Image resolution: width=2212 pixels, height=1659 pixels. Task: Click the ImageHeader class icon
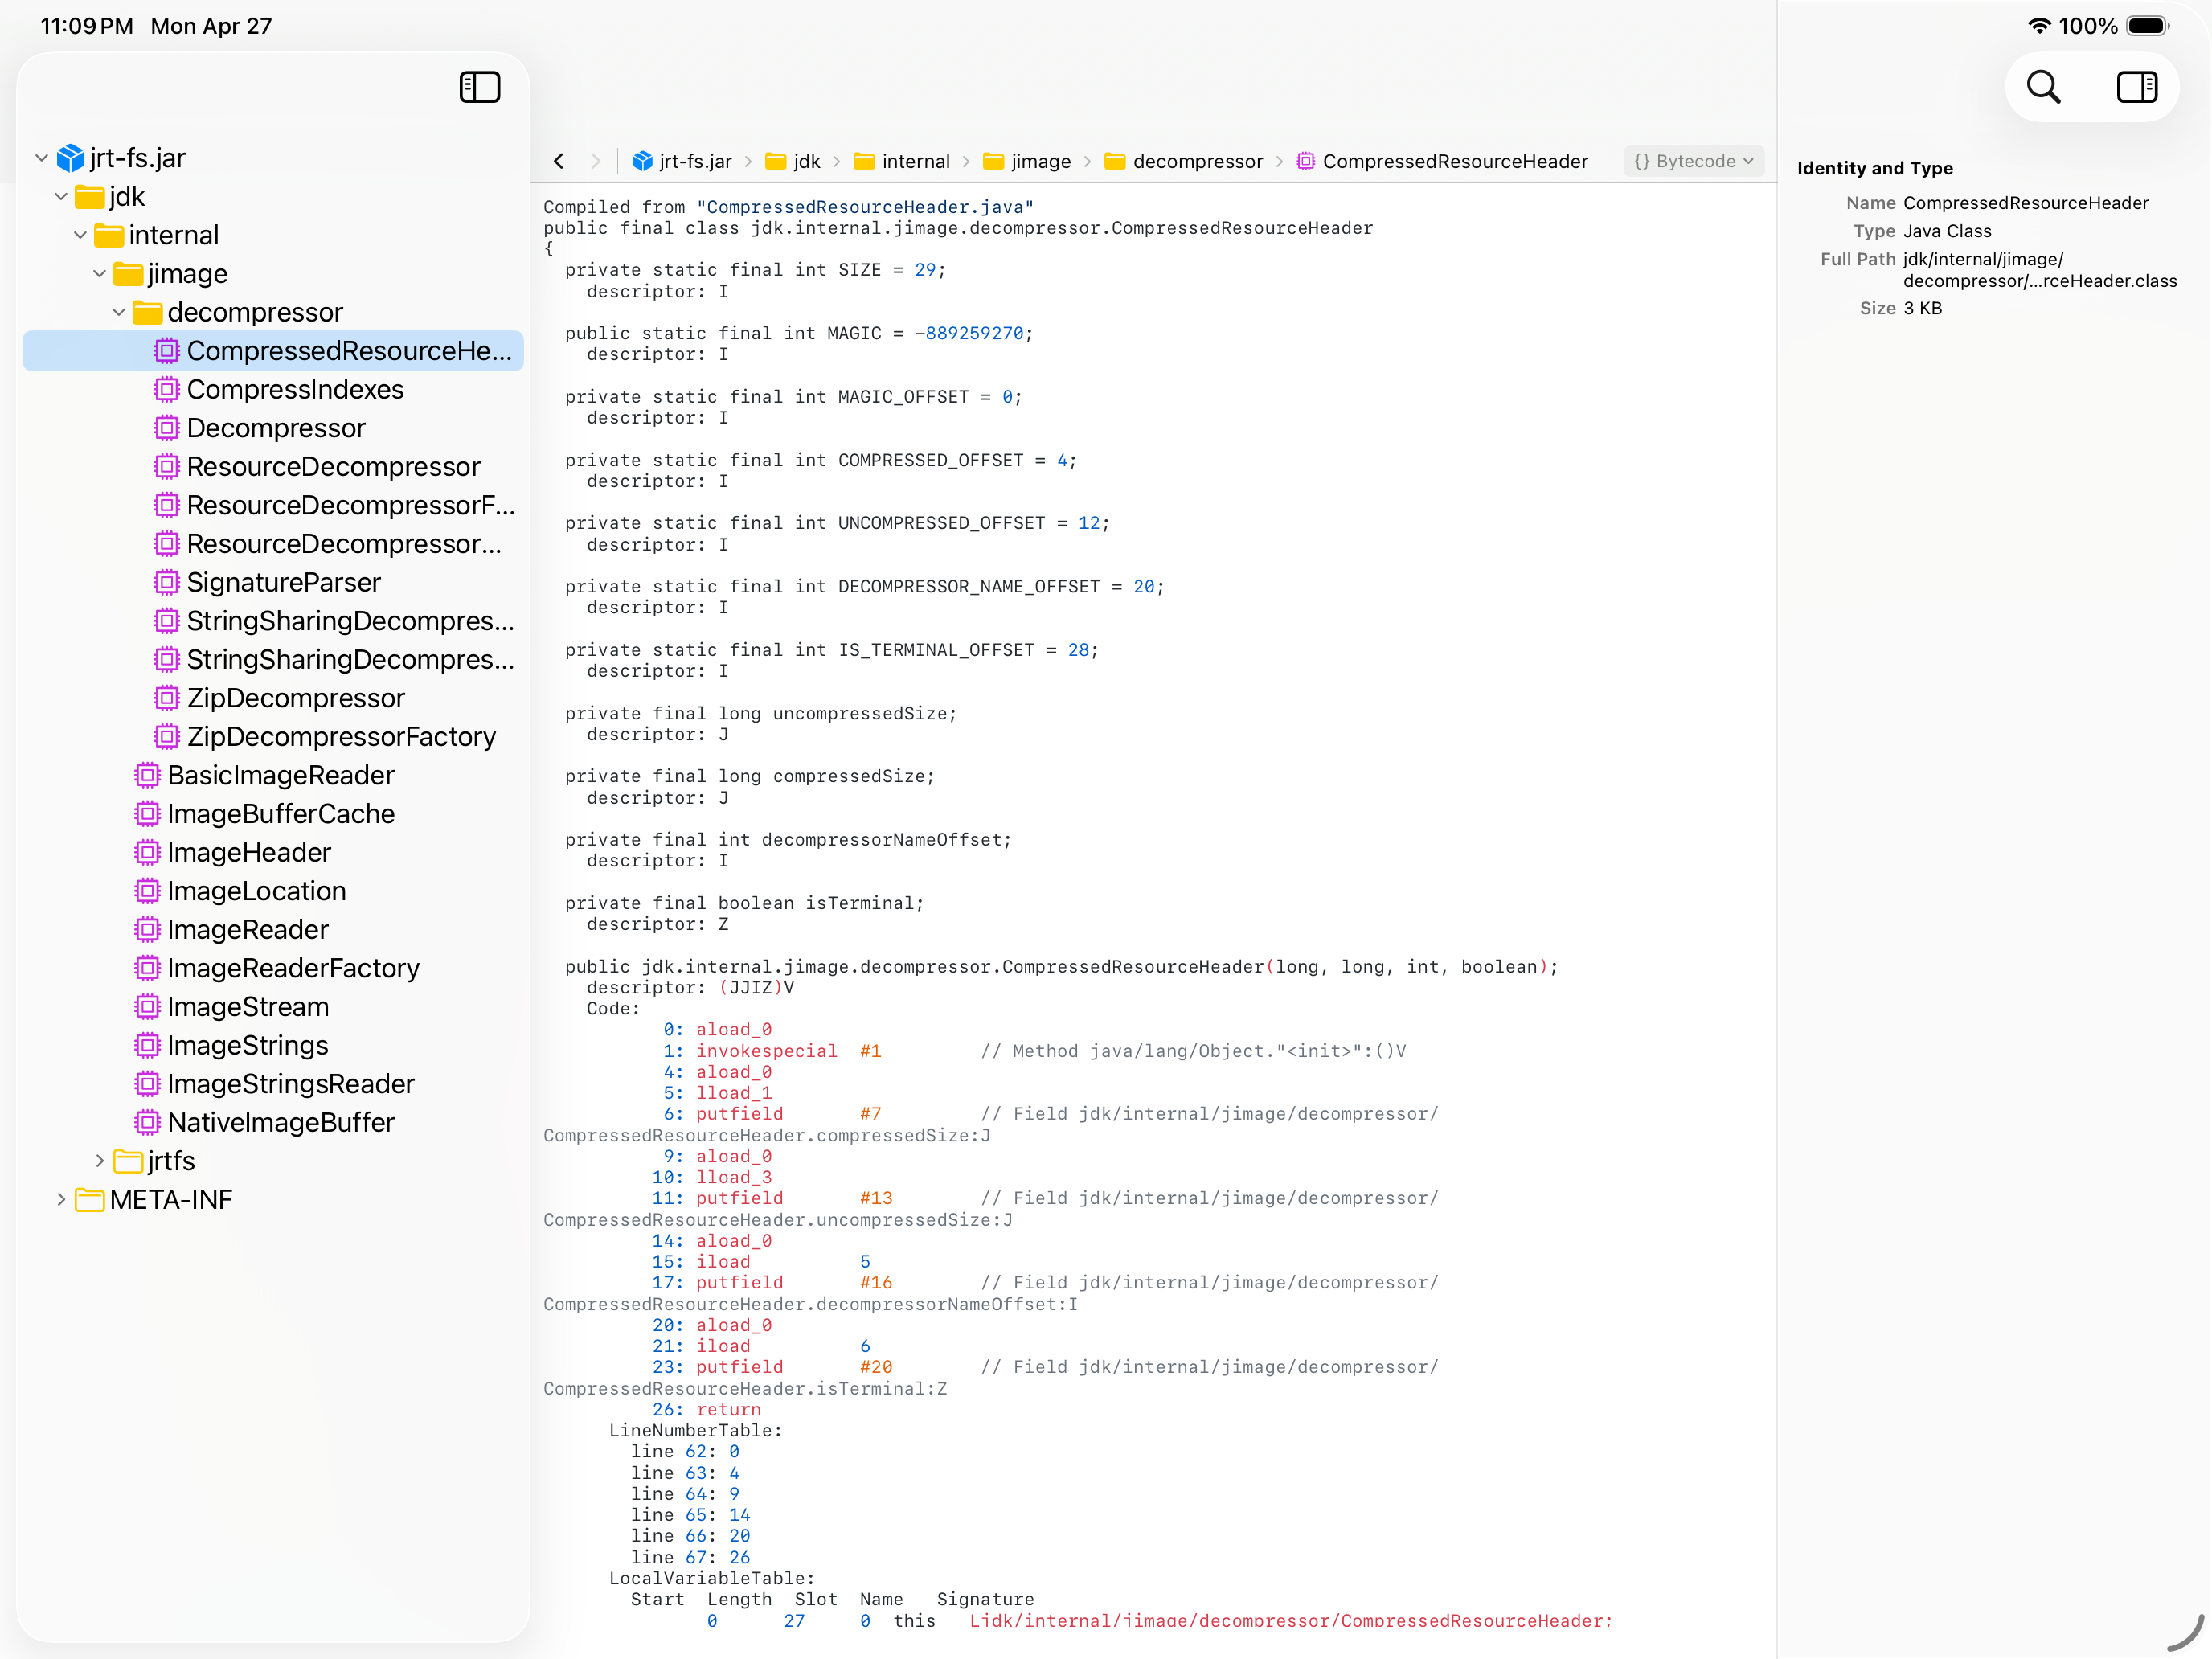click(147, 853)
